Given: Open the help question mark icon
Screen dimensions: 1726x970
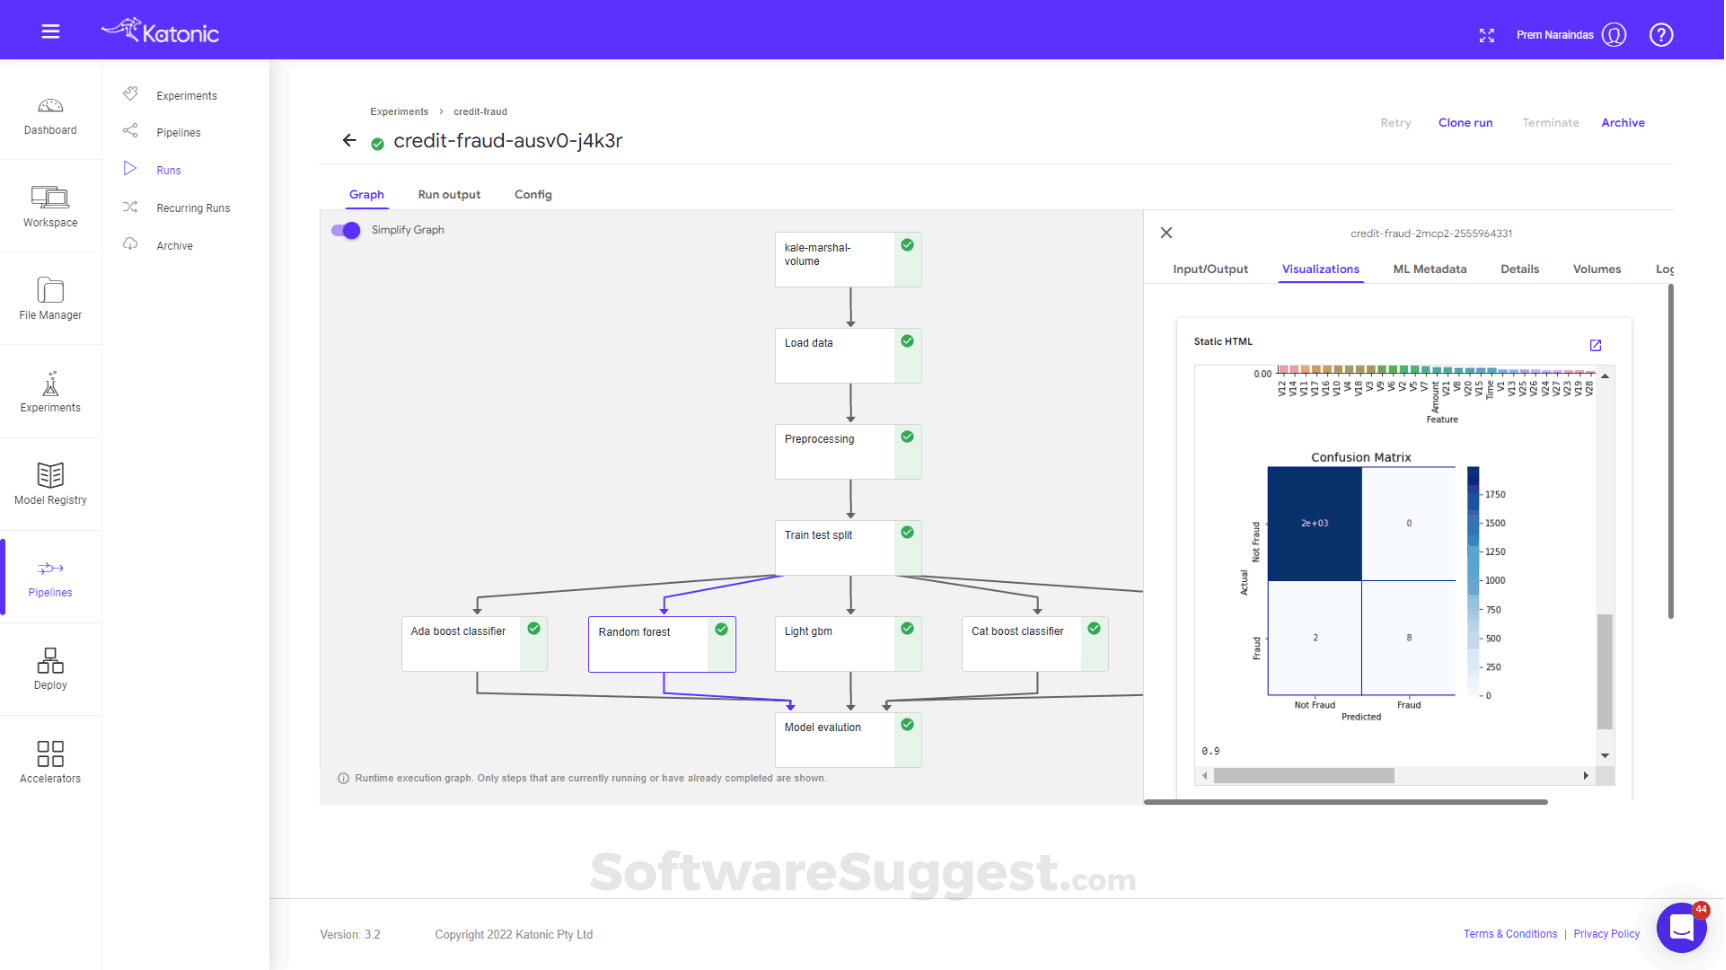Looking at the screenshot, I should 1661,34.
